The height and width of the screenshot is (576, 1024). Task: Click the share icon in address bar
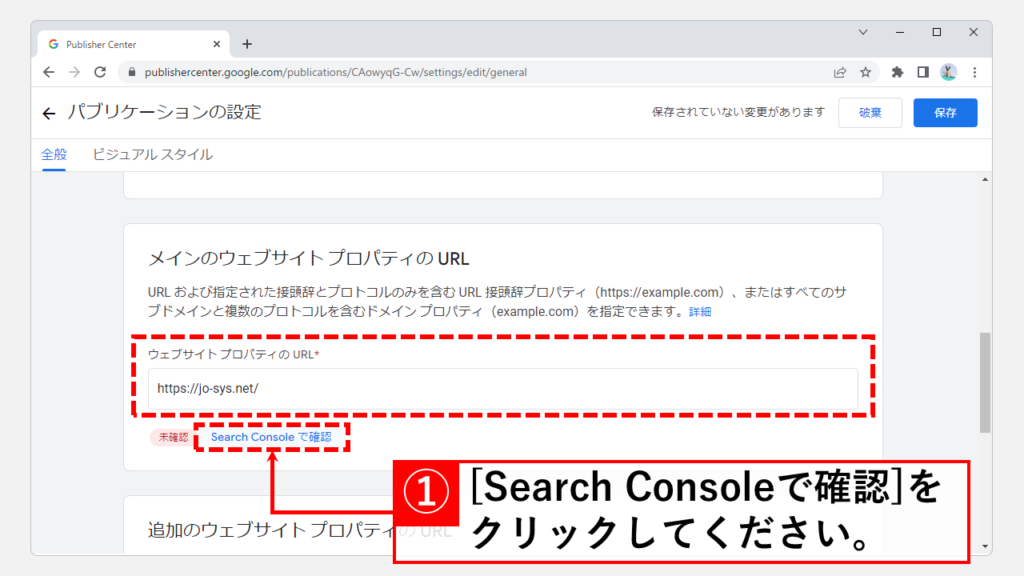tap(840, 72)
